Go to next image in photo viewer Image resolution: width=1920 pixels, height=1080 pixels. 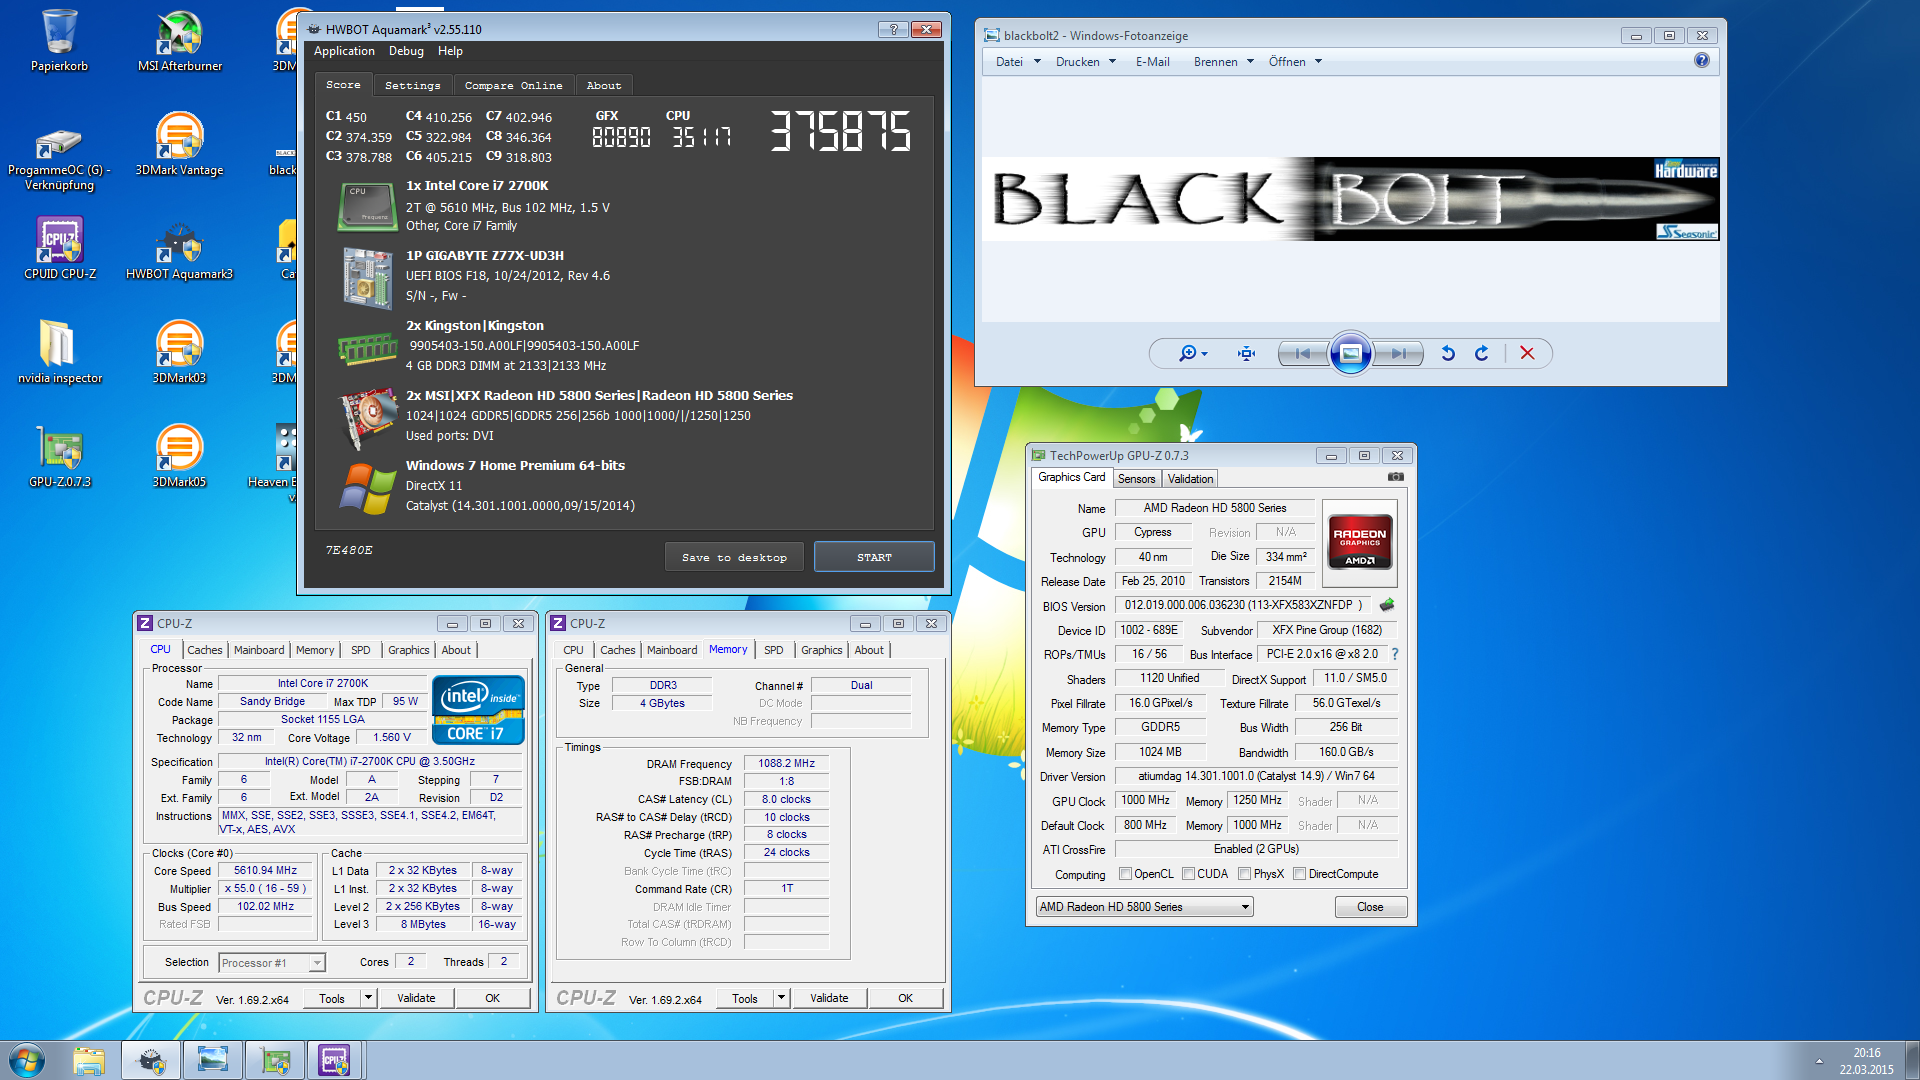pos(1398,353)
